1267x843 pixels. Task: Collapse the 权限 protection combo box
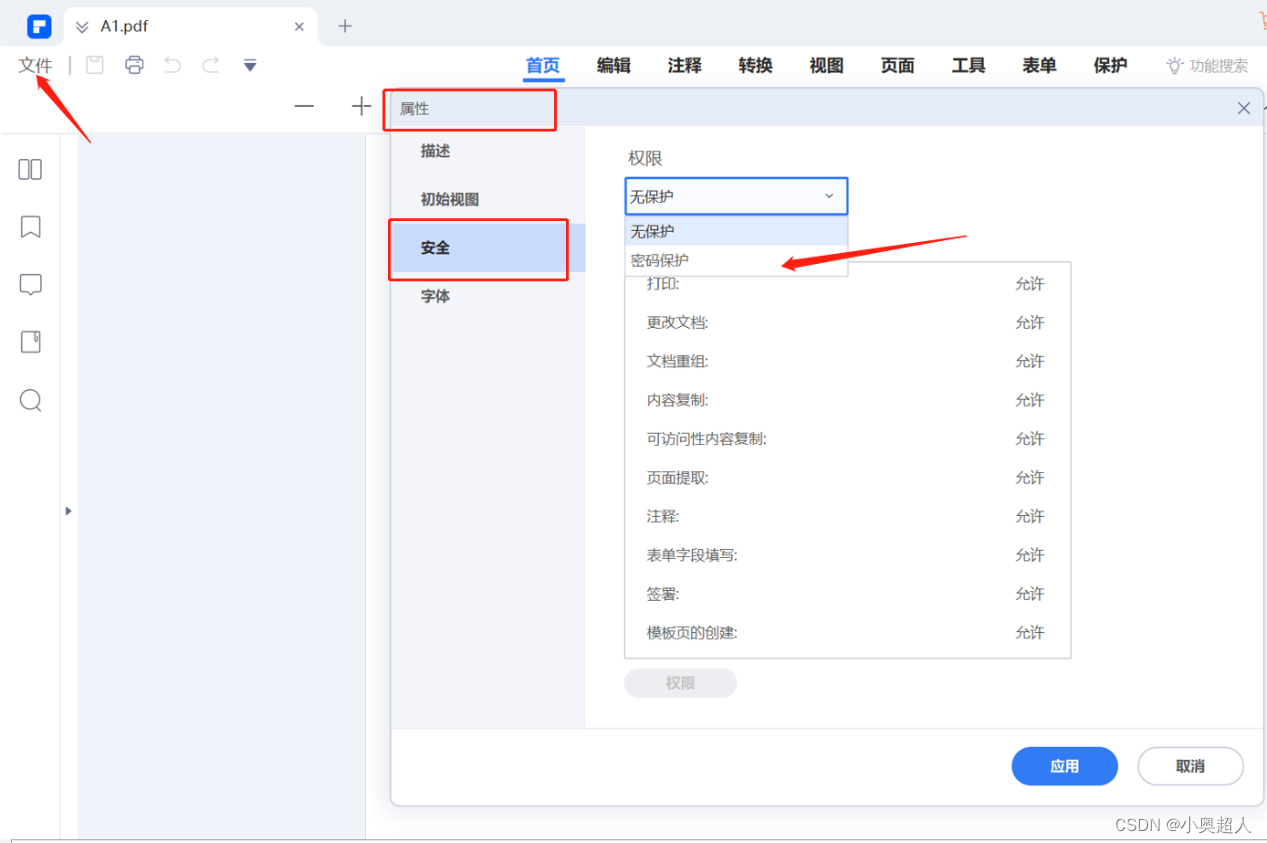(736, 196)
